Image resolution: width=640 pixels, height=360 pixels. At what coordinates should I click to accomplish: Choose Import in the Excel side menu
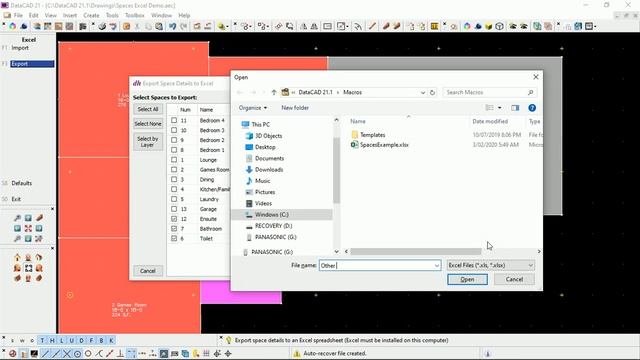point(20,48)
